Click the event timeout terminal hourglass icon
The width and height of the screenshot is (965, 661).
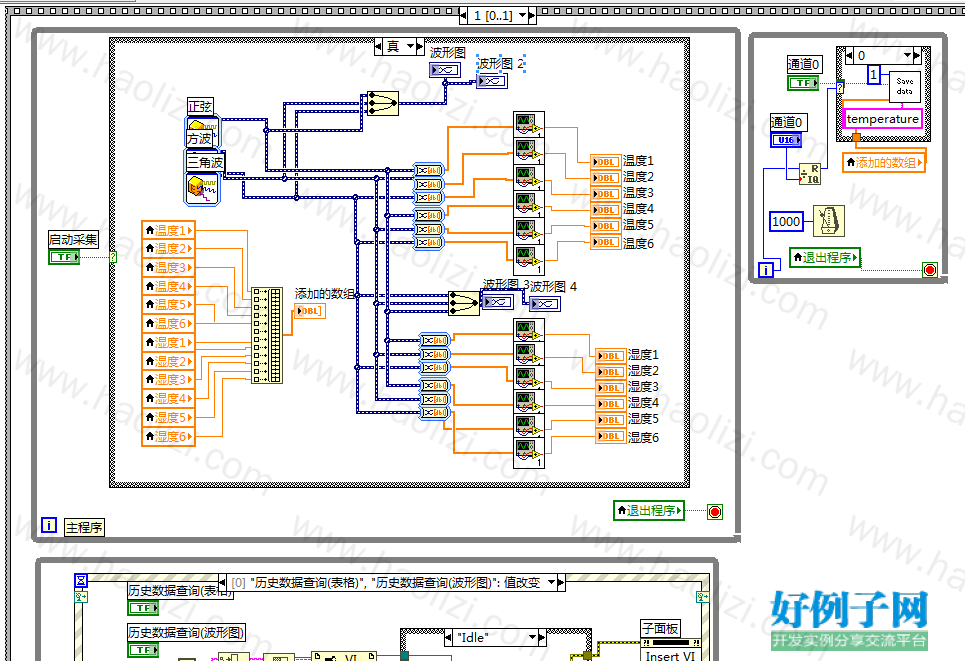click(x=81, y=580)
